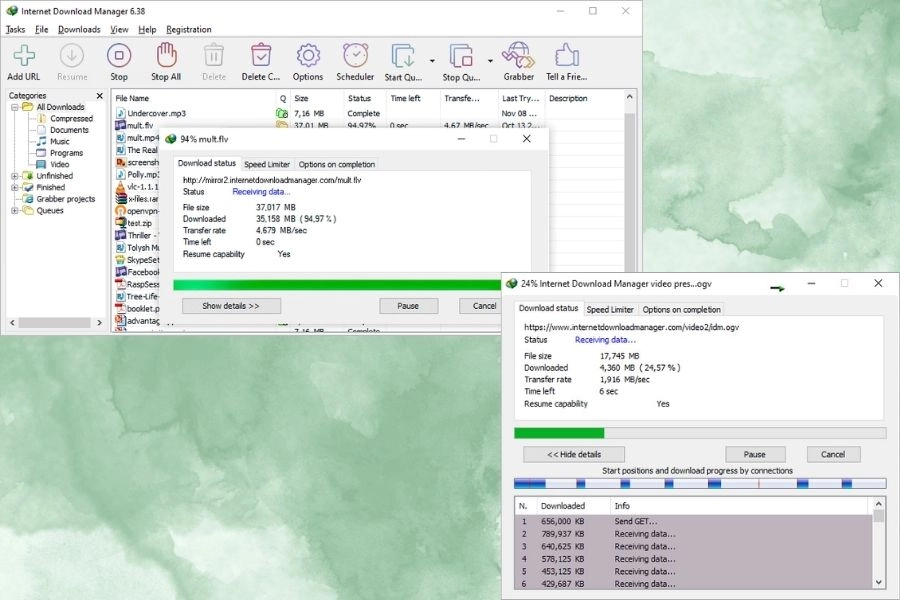This screenshot has width=900, height=600.
Task: Switch to Speed Limiter tab in mult.flv dialog
Action: tap(267, 164)
